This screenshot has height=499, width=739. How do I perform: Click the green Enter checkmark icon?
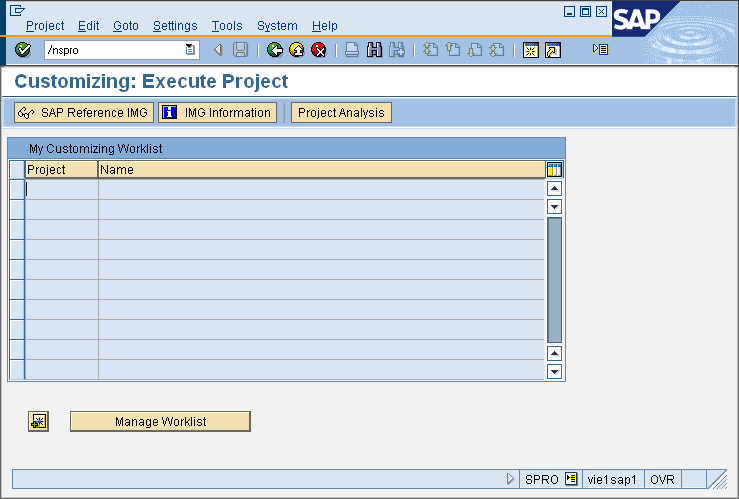[23, 50]
